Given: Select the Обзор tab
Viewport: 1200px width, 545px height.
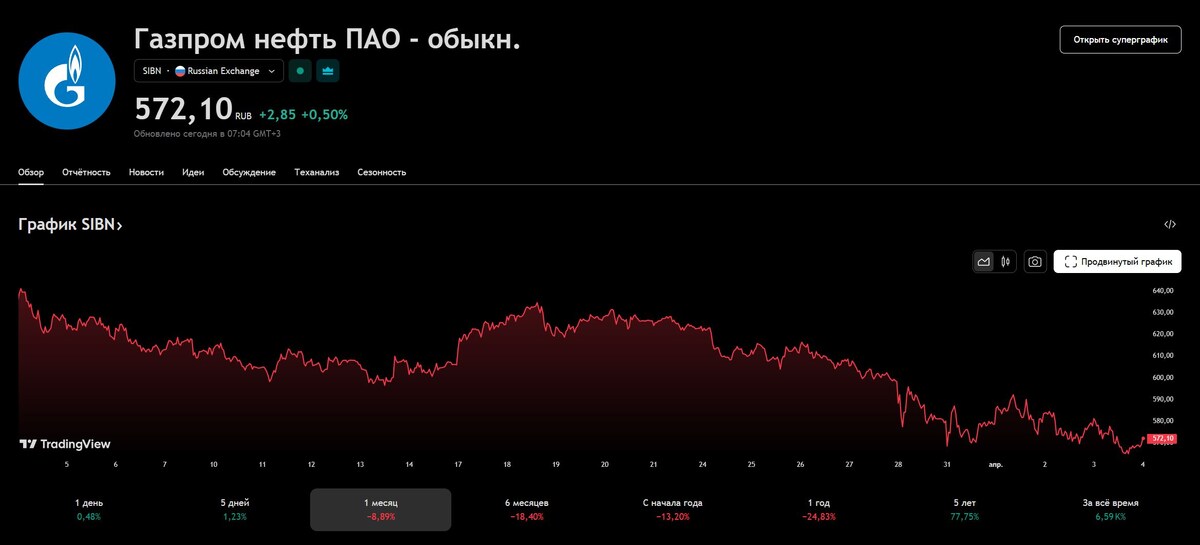Looking at the screenshot, I should click(x=31, y=172).
